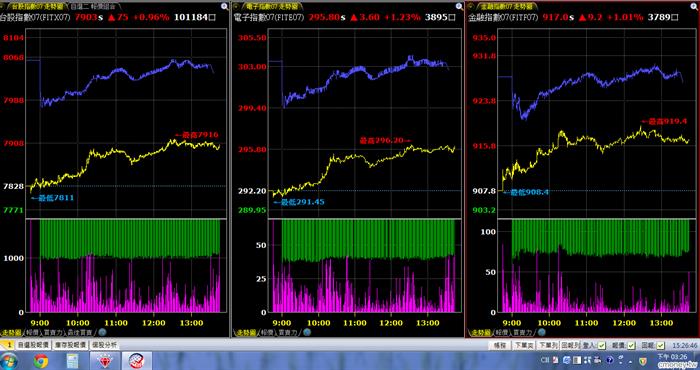700x370 pixels.
Task: Open the Windows Start menu
Action: pos(9,361)
